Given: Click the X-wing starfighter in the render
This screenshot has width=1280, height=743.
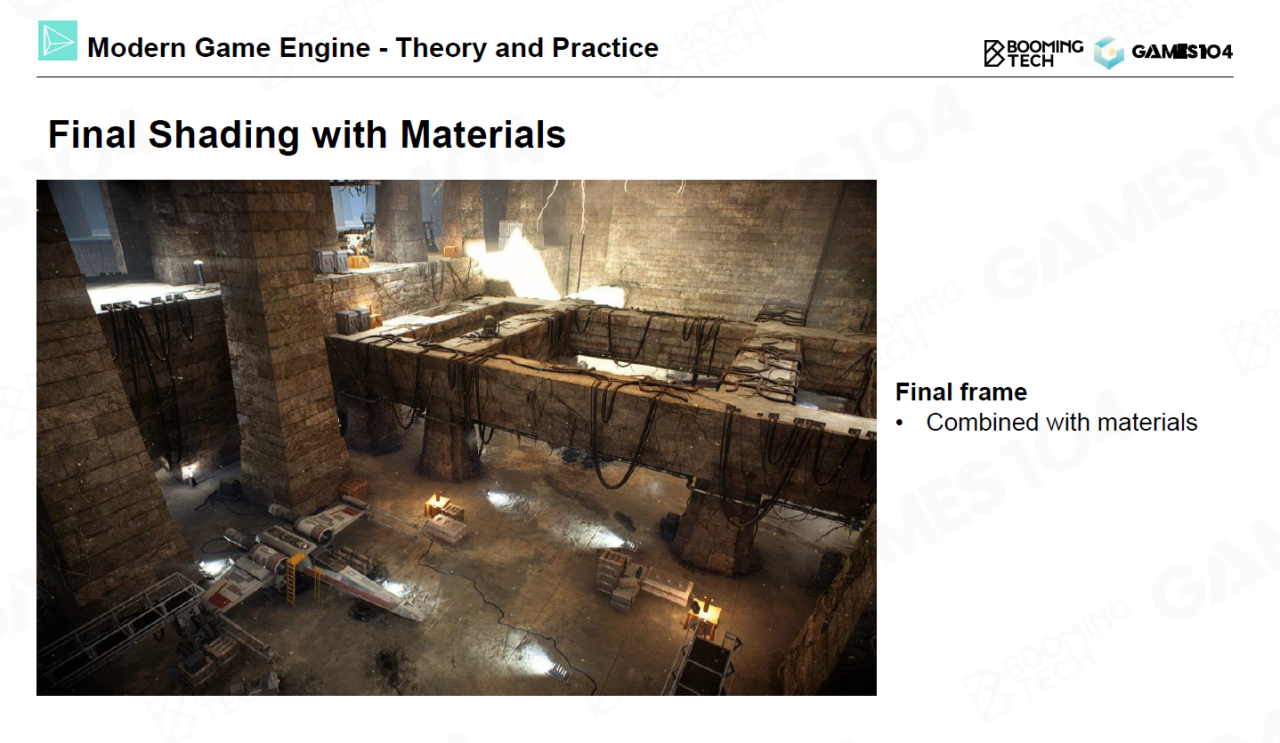Looking at the screenshot, I should 320,560.
